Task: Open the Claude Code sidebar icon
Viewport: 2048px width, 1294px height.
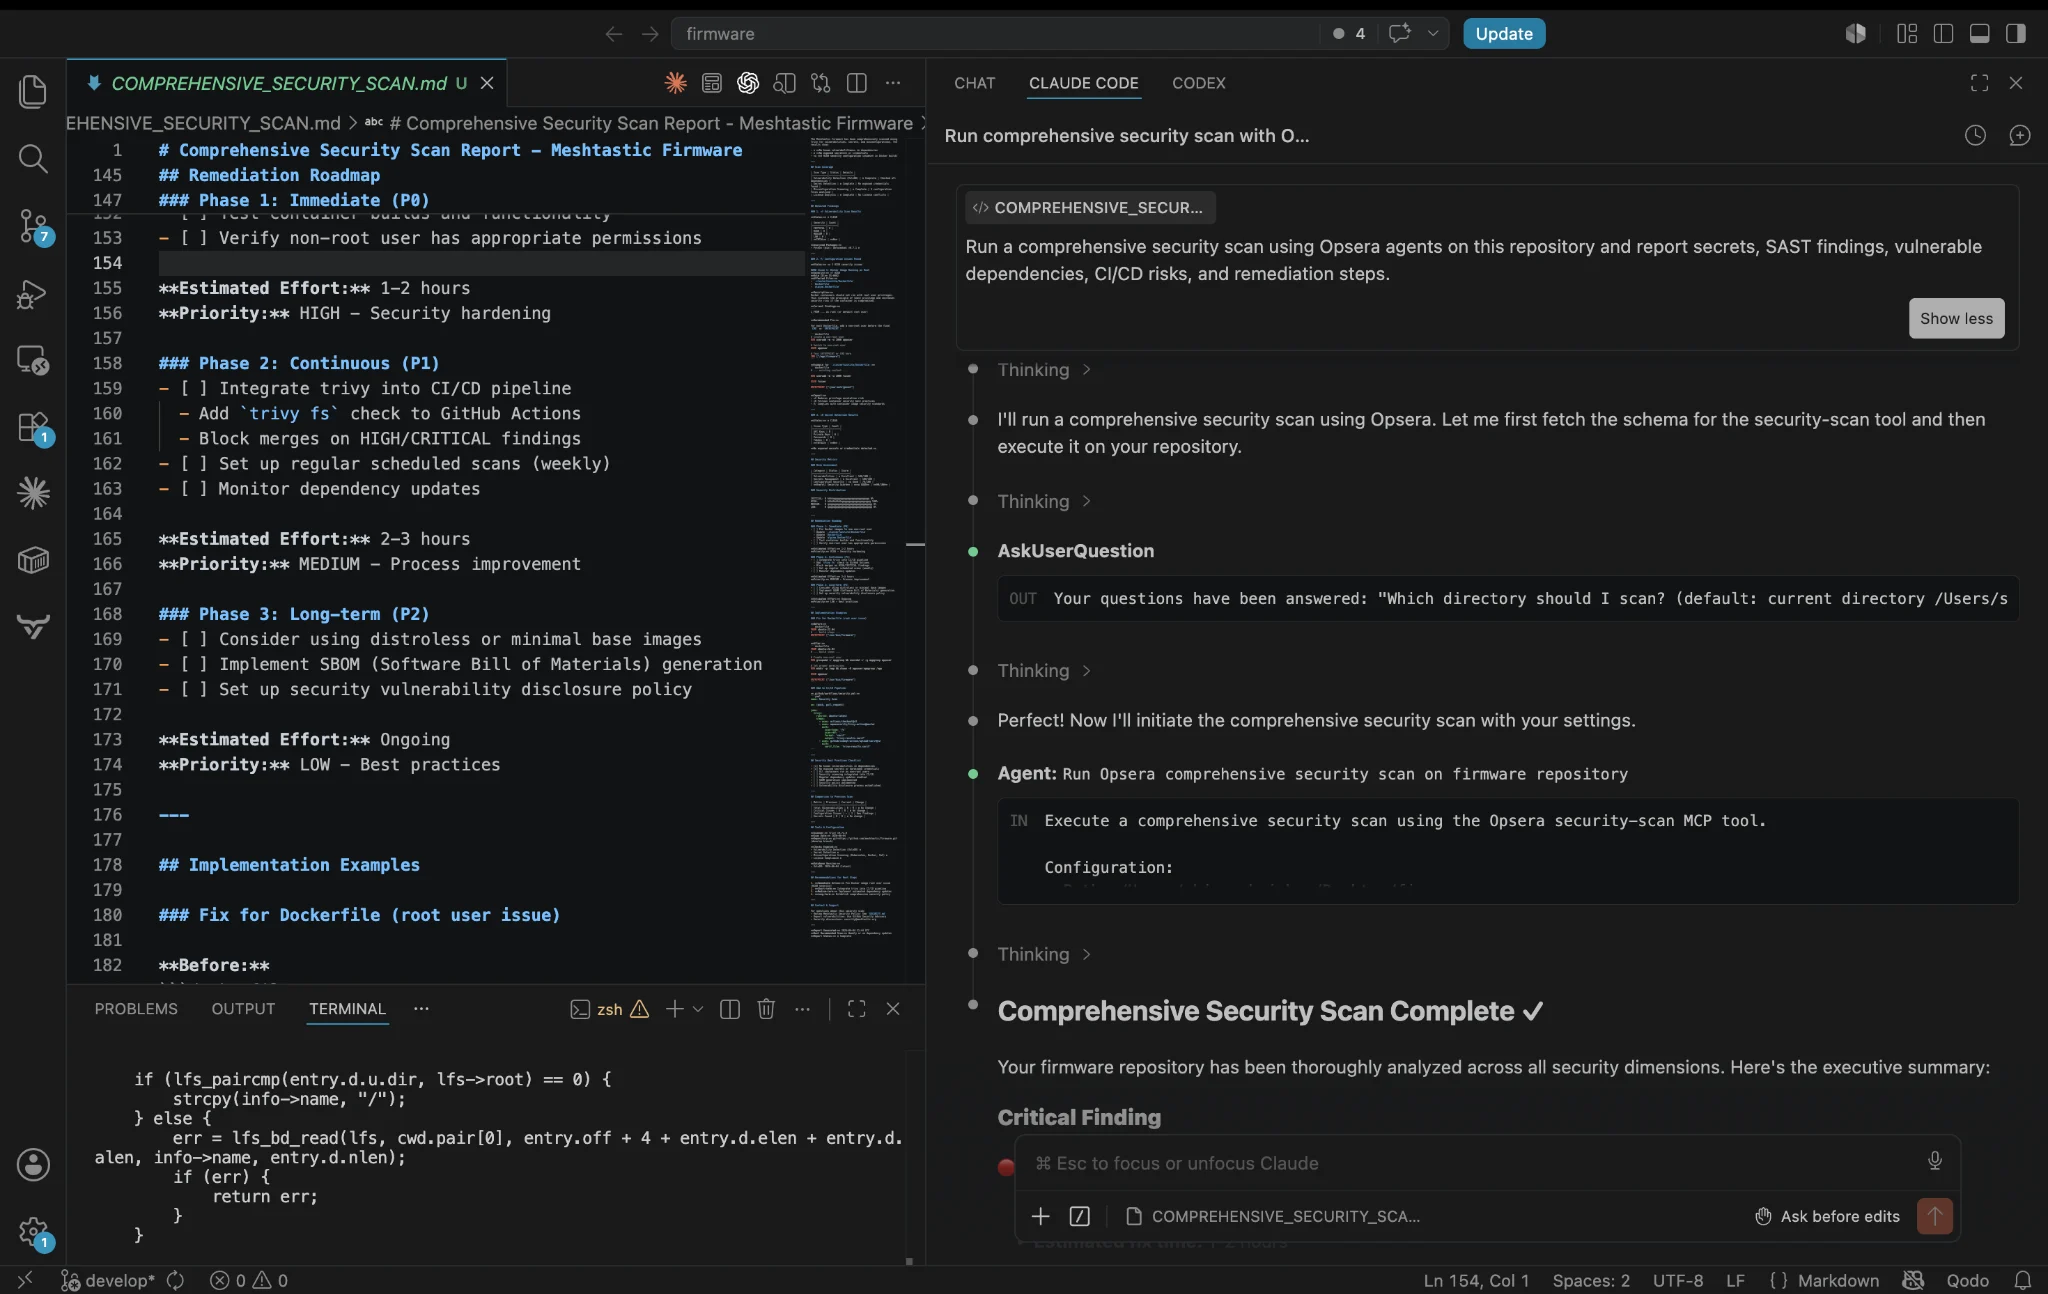Action: click(x=33, y=492)
